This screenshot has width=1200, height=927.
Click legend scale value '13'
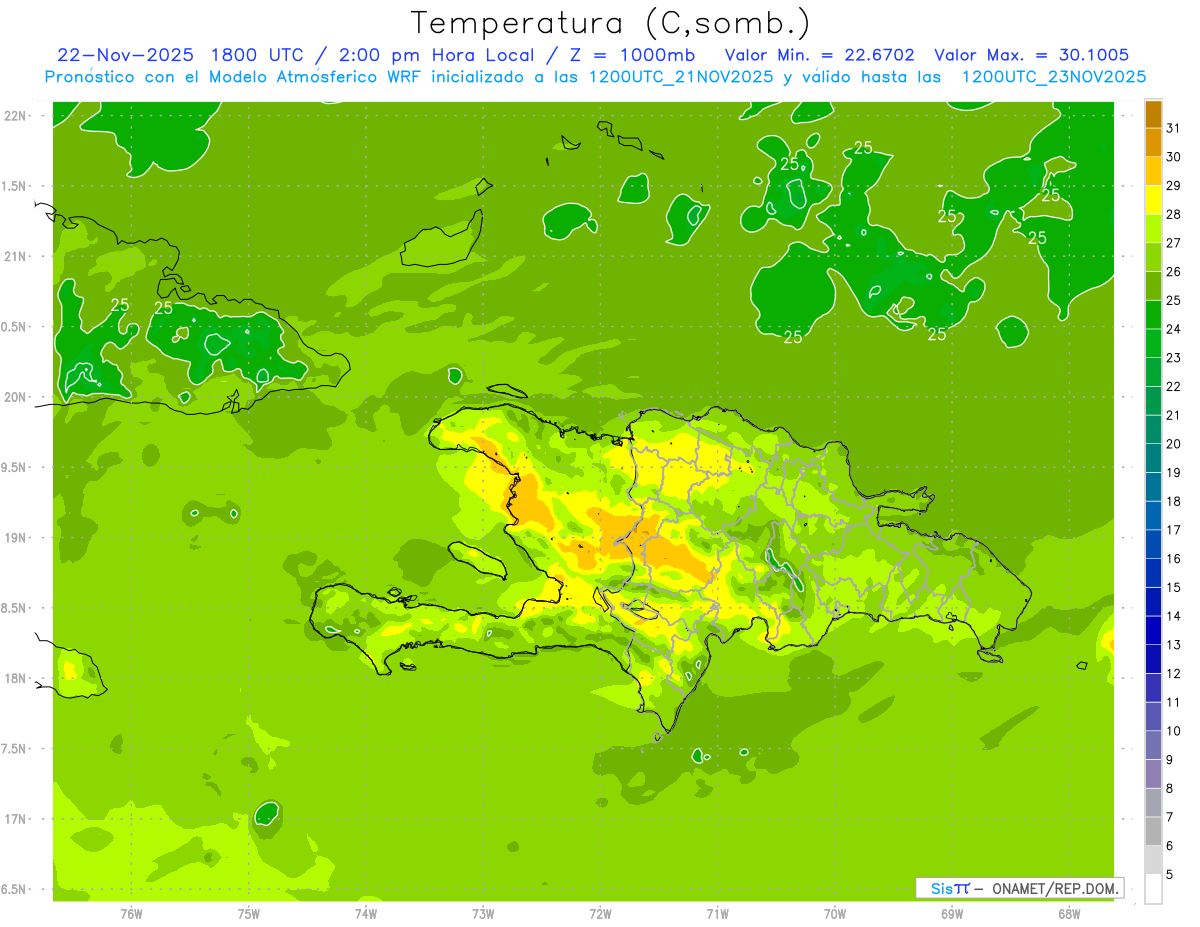(x=1173, y=645)
